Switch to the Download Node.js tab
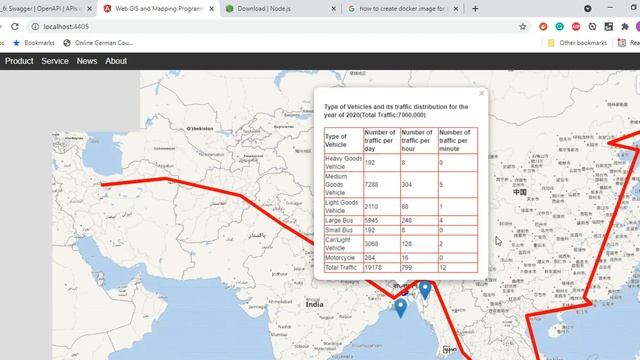The height and width of the screenshot is (360, 640). coord(281,9)
